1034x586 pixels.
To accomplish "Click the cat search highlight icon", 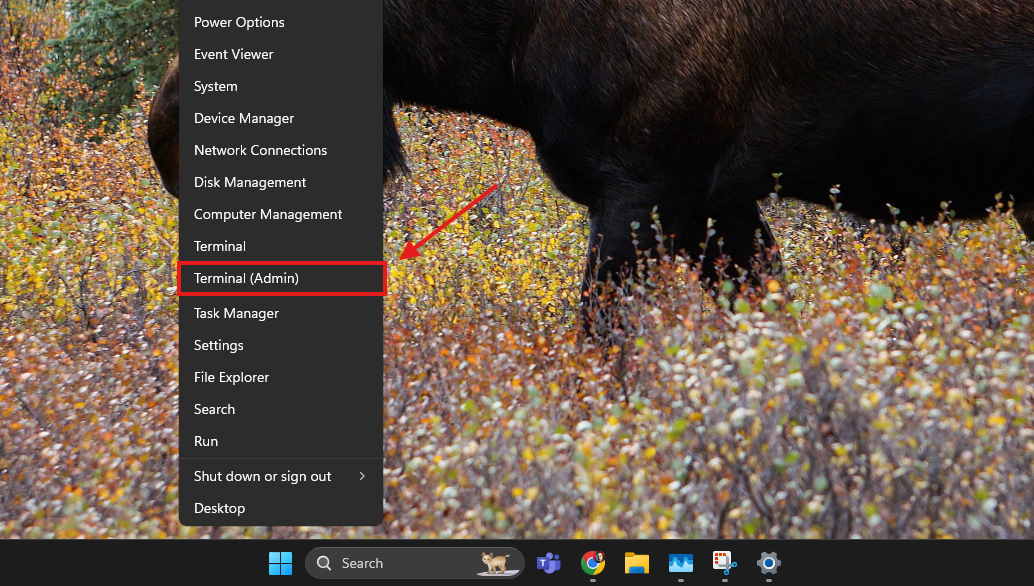I will (x=495, y=563).
